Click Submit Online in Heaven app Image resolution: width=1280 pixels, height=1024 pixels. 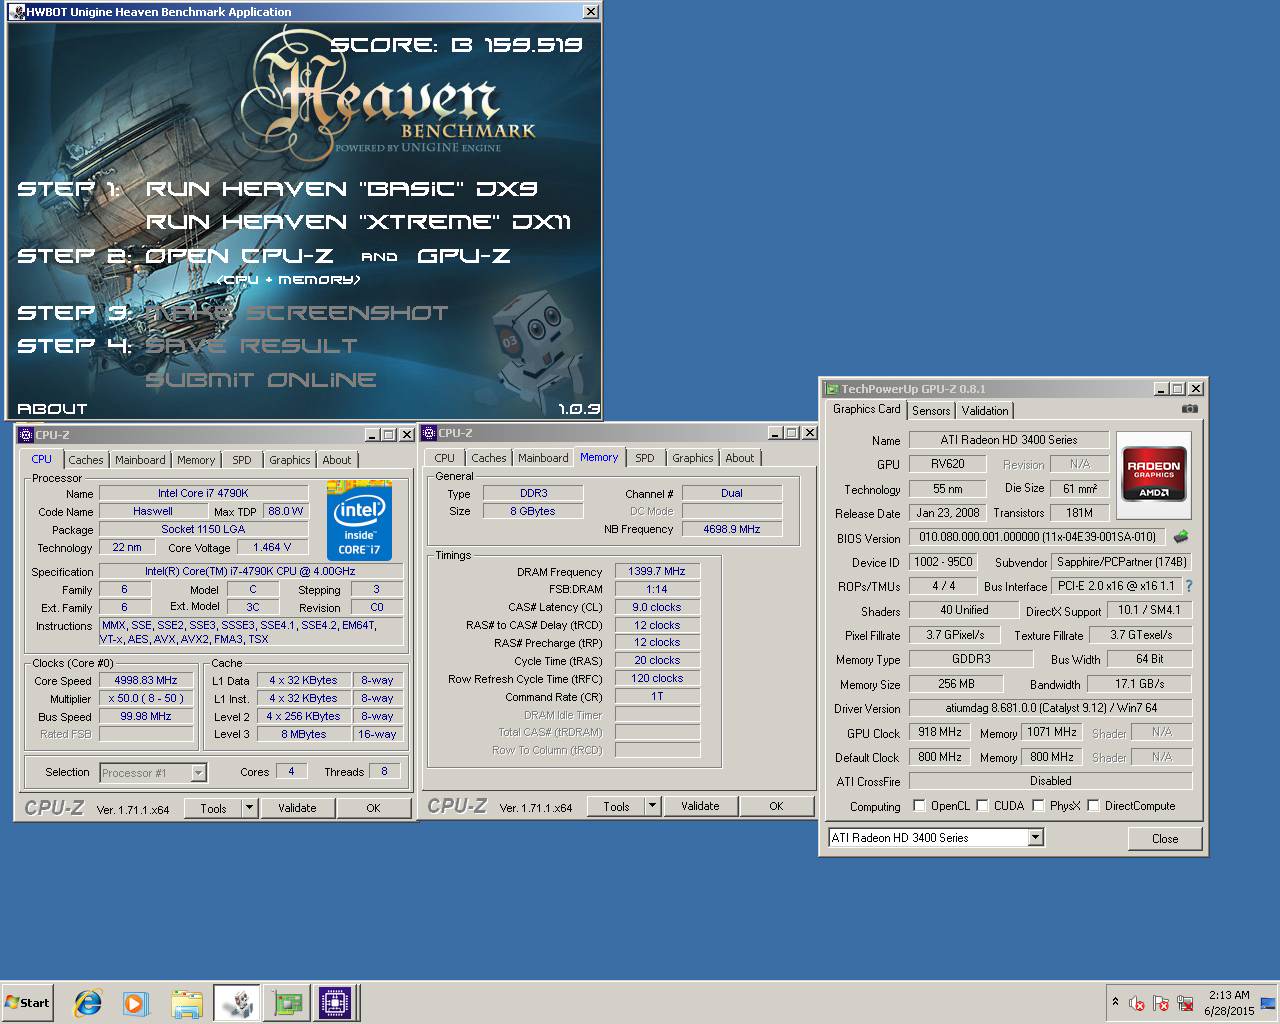pos(261,380)
